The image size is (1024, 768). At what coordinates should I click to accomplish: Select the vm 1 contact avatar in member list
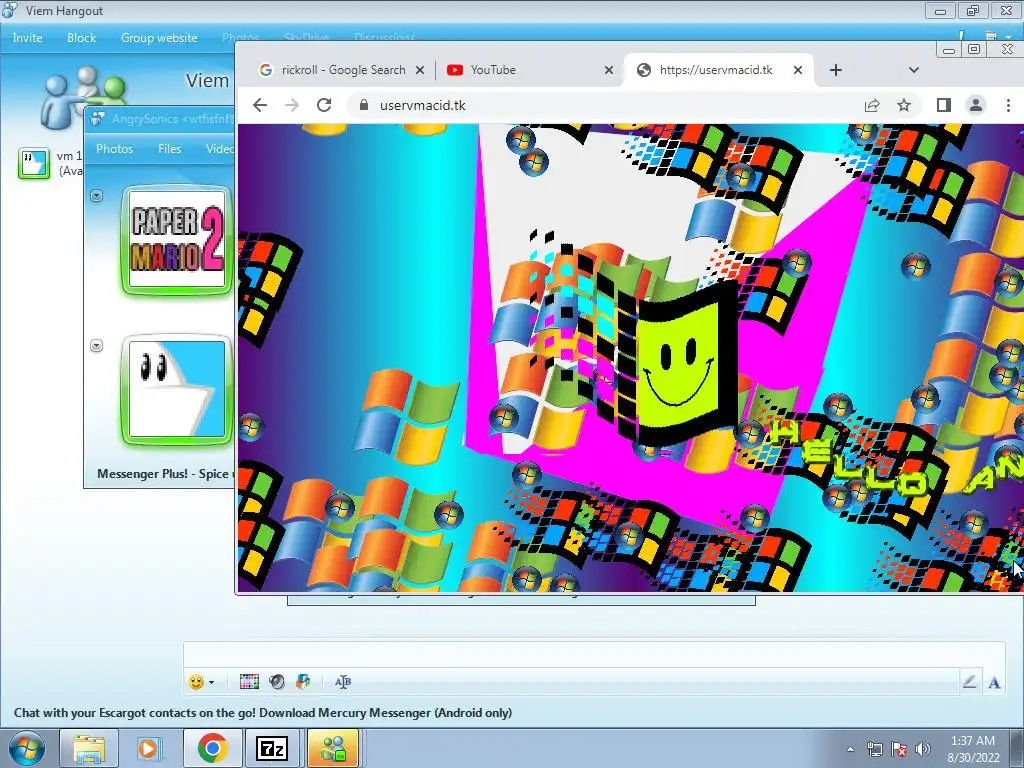pos(33,163)
